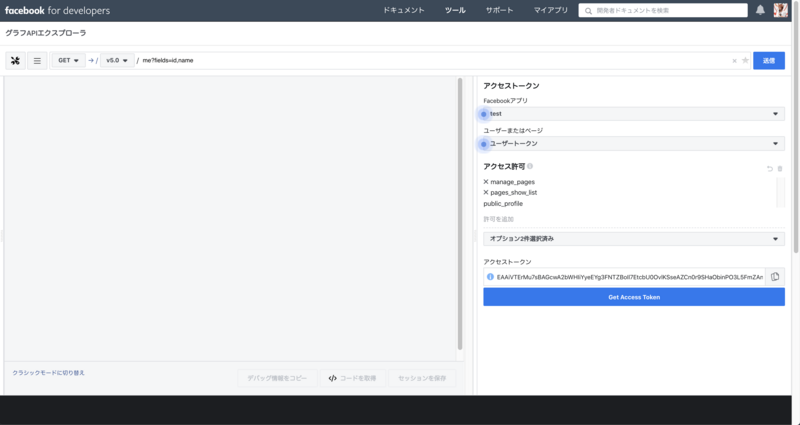
Task: Open the サポート menu
Action: [x=499, y=10]
